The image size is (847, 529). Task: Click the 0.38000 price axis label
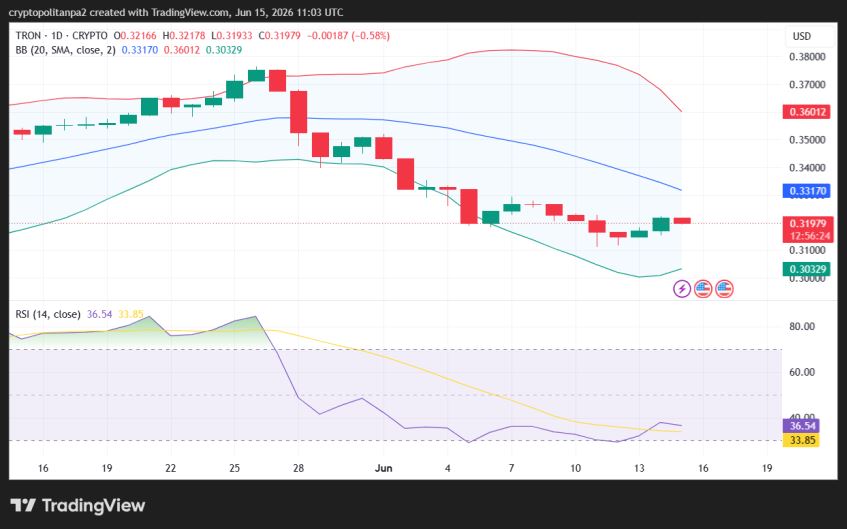[x=807, y=57]
